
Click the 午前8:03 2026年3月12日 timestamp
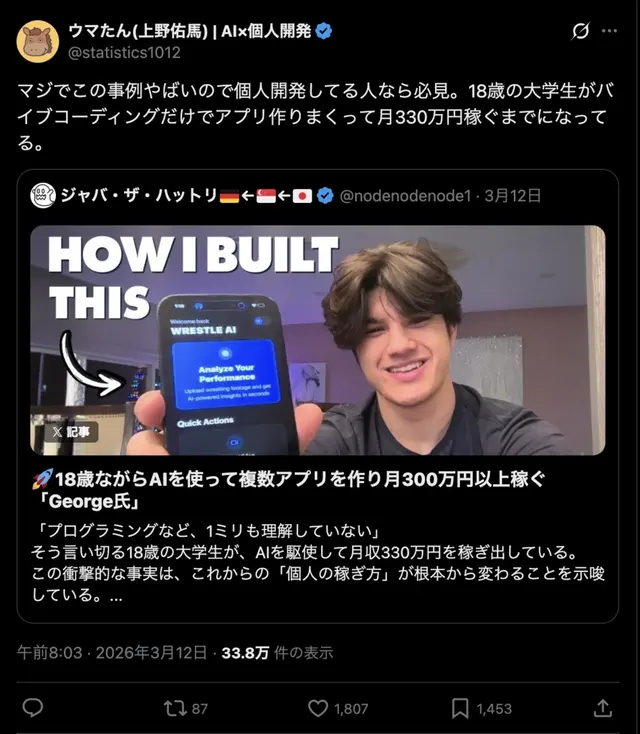(112, 653)
